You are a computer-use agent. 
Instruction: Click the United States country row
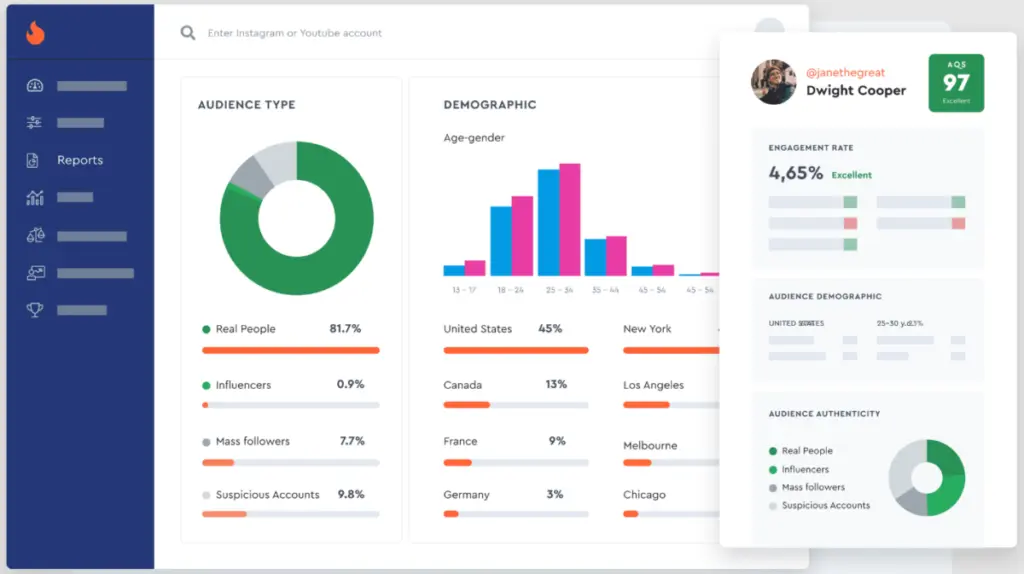[x=515, y=329]
